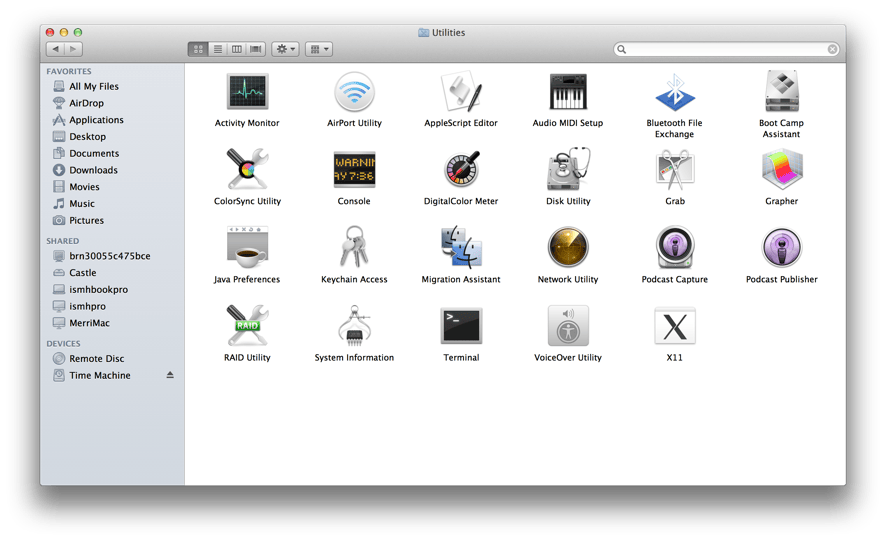Screen dimensions: 886x541
Task: Click Bluetooth File Exchange icon
Action: point(675,92)
